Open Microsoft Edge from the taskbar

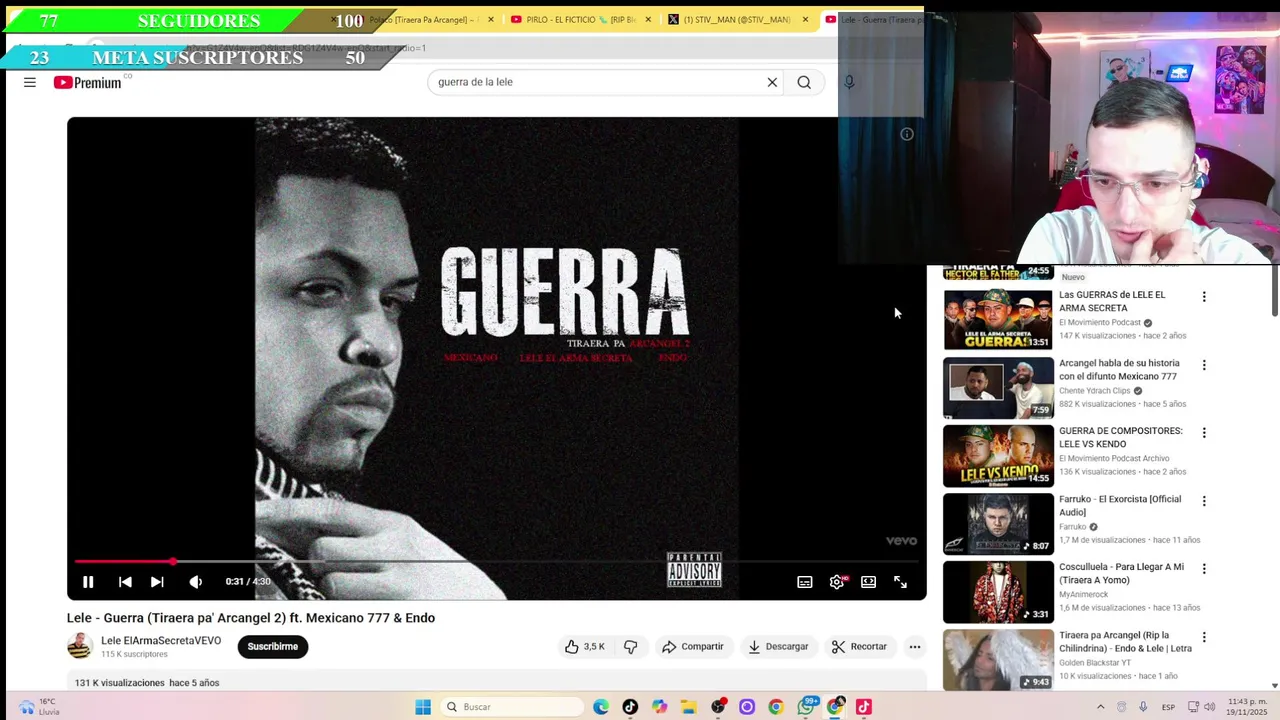[601, 707]
